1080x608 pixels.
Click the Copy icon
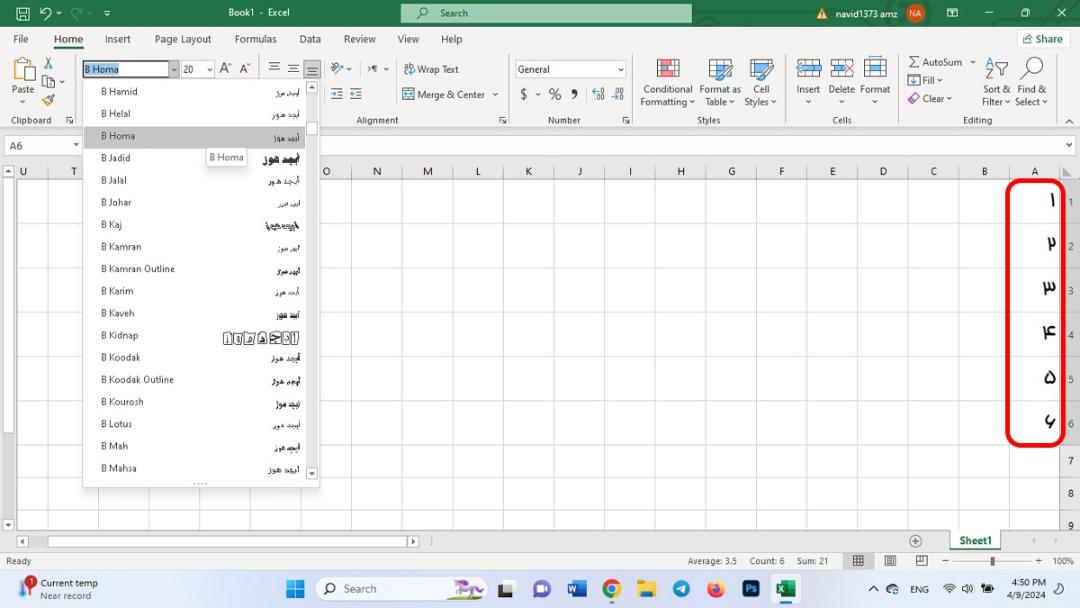click(x=48, y=82)
